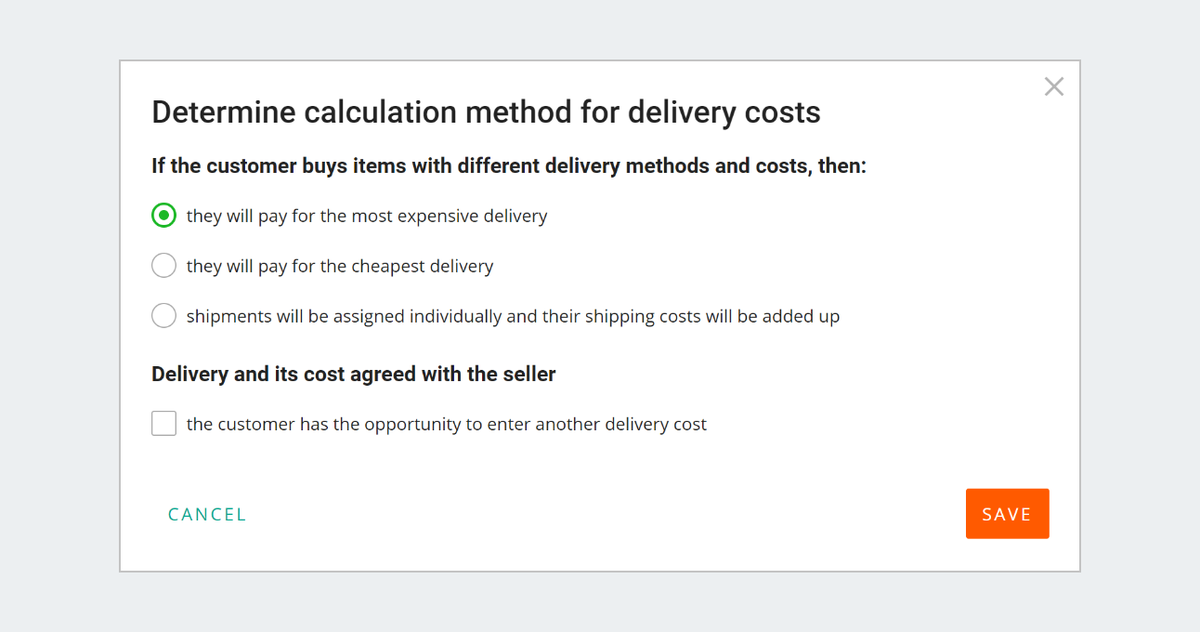Image resolution: width=1200 pixels, height=632 pixels.
Task: Click the "customer has the opportunity" checkbox label
Action: point(446,424)
